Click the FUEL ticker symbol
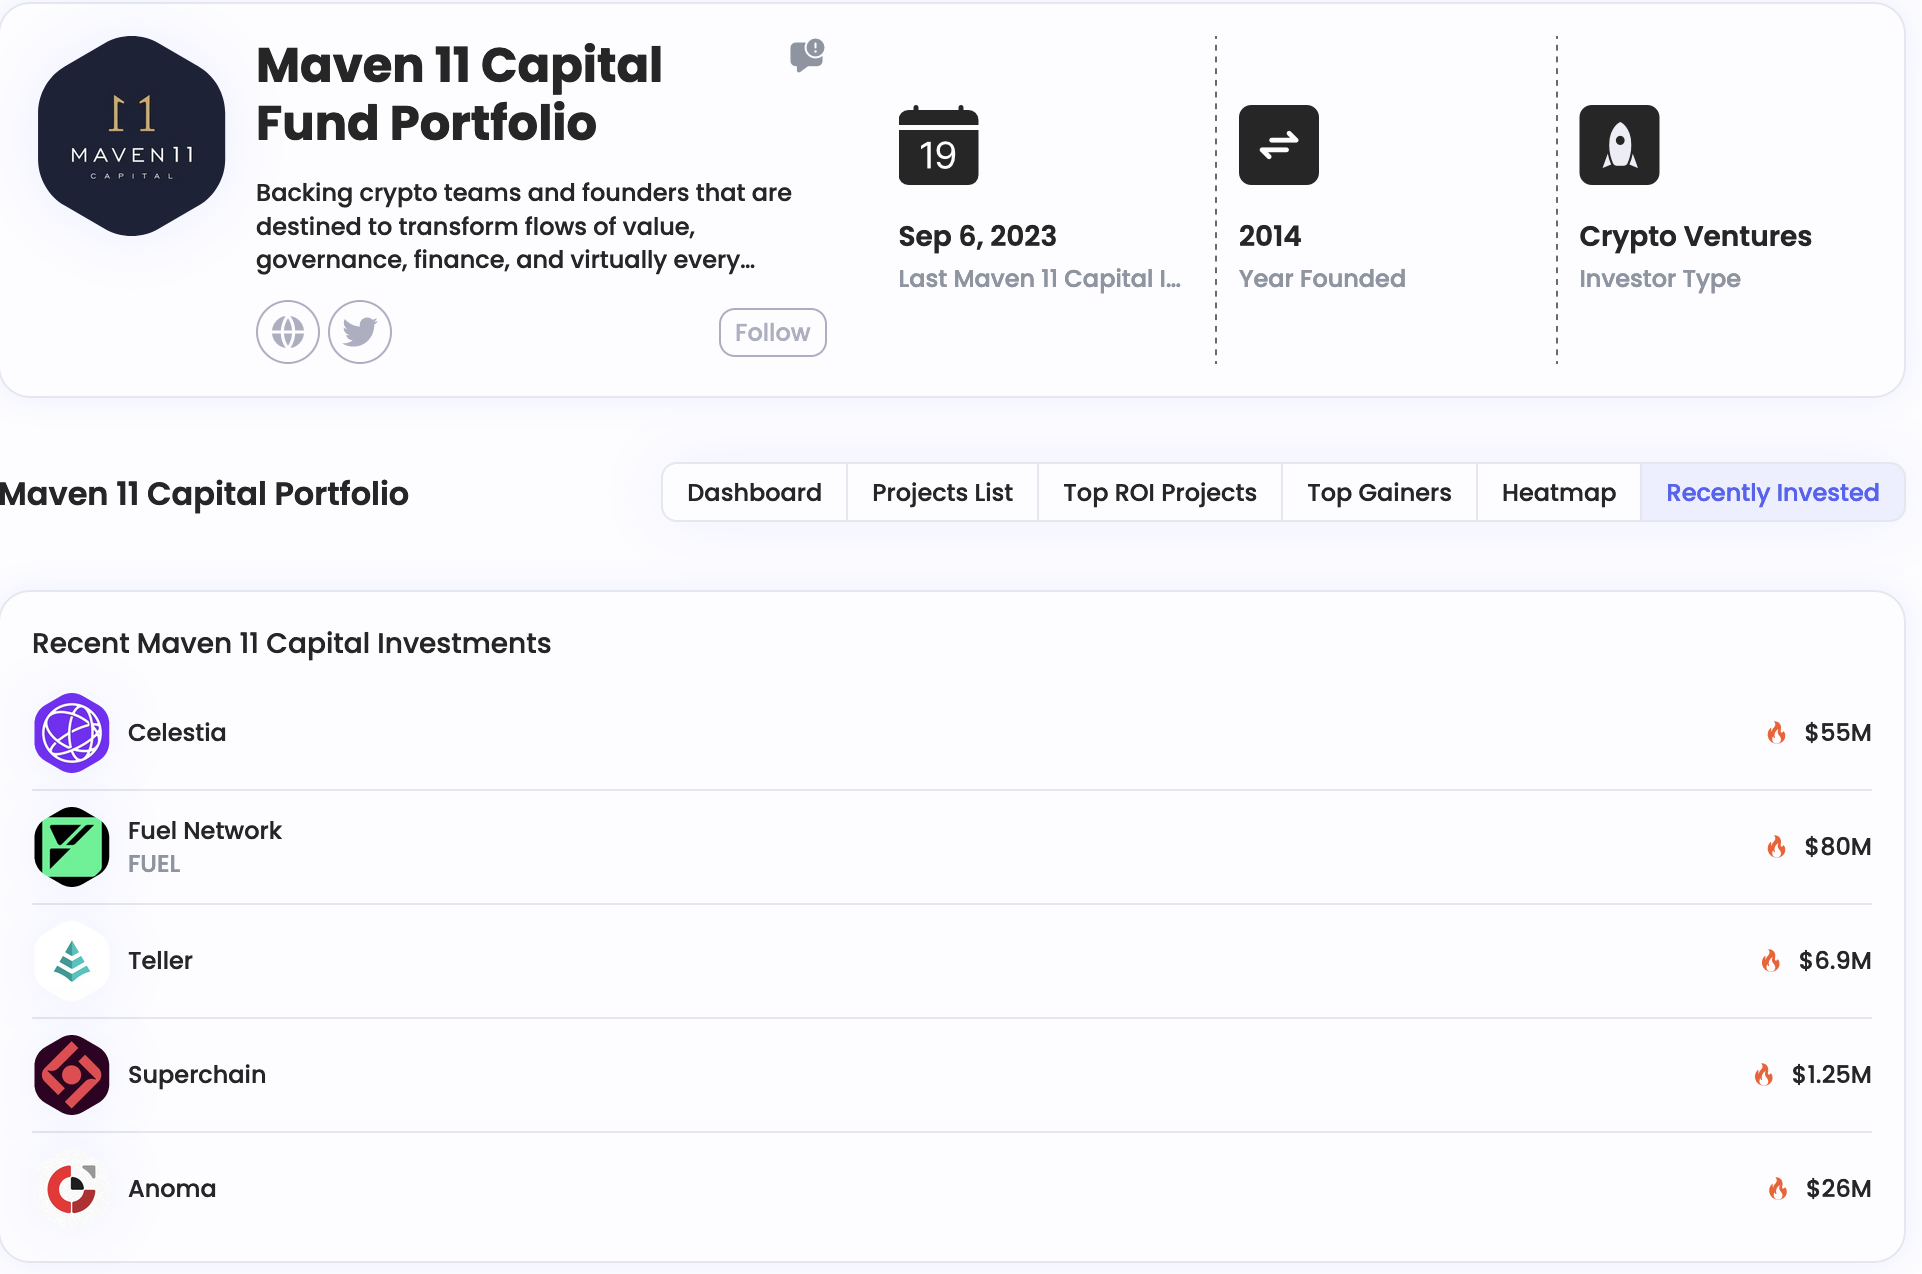 pos(154,864)
